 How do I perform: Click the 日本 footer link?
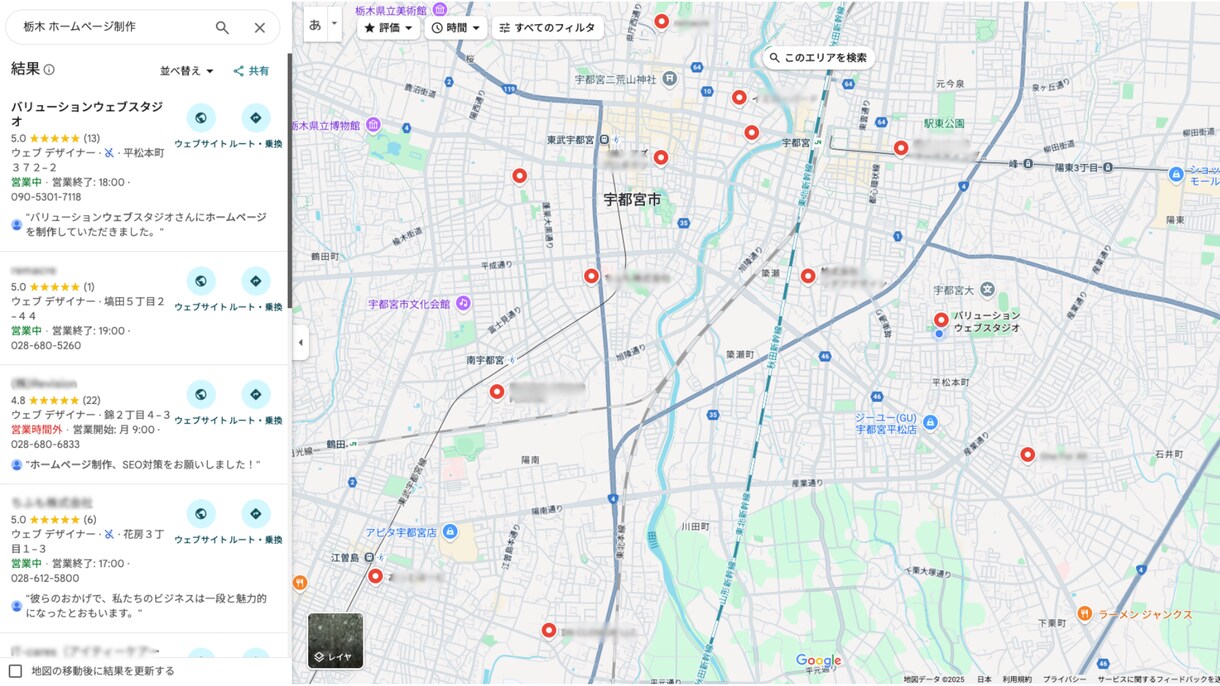[x=984, y=679]
